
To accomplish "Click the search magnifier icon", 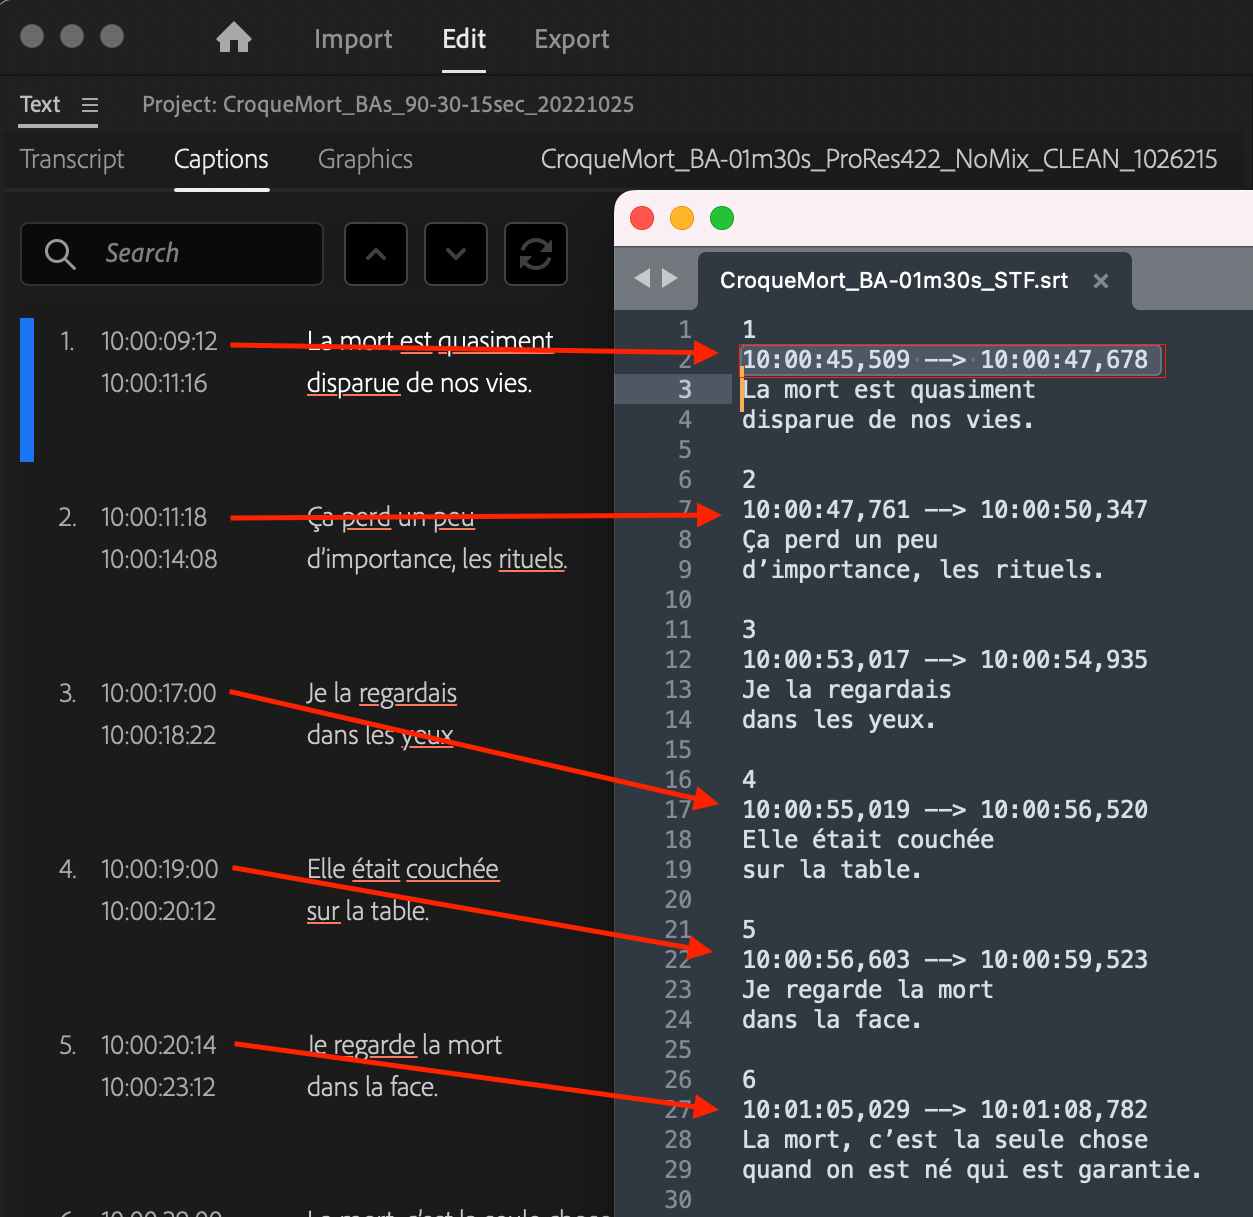I will [x=58, y=253].
